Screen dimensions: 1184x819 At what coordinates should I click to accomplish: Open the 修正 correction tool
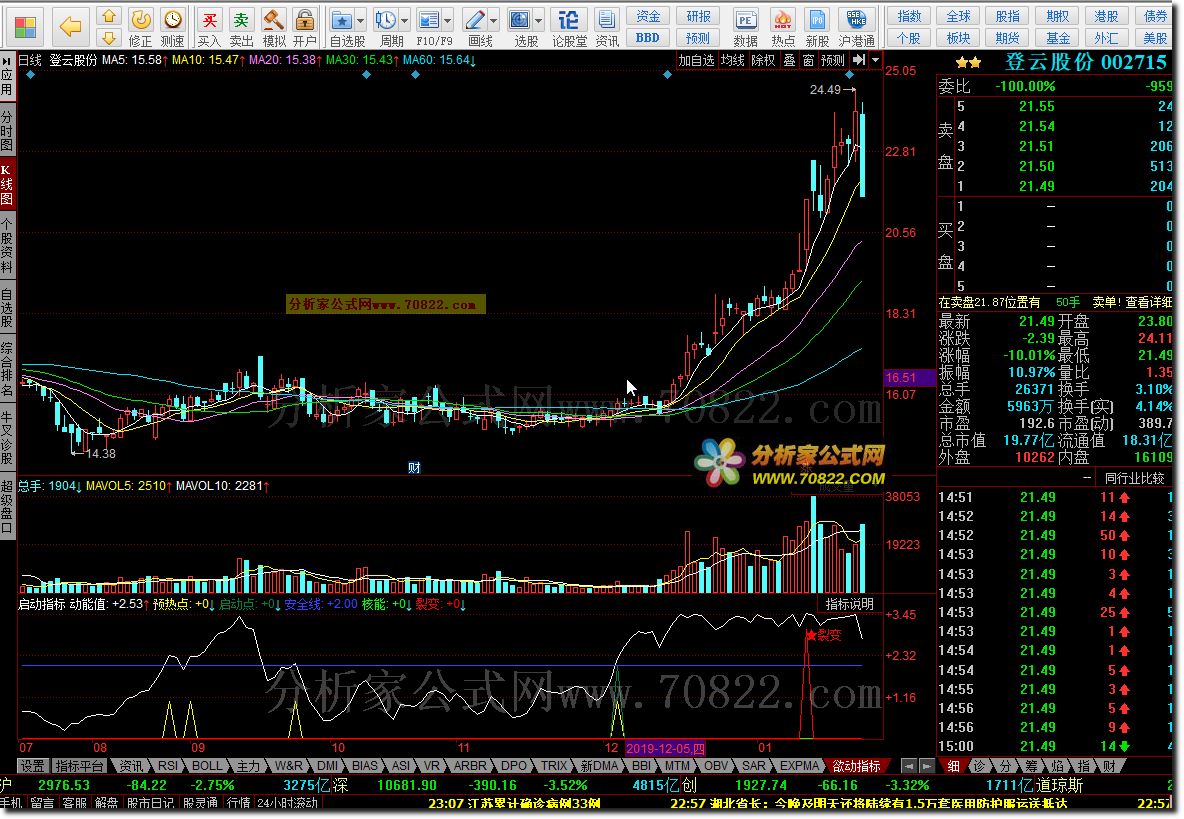pyautogui.click(x=140, y=27)
